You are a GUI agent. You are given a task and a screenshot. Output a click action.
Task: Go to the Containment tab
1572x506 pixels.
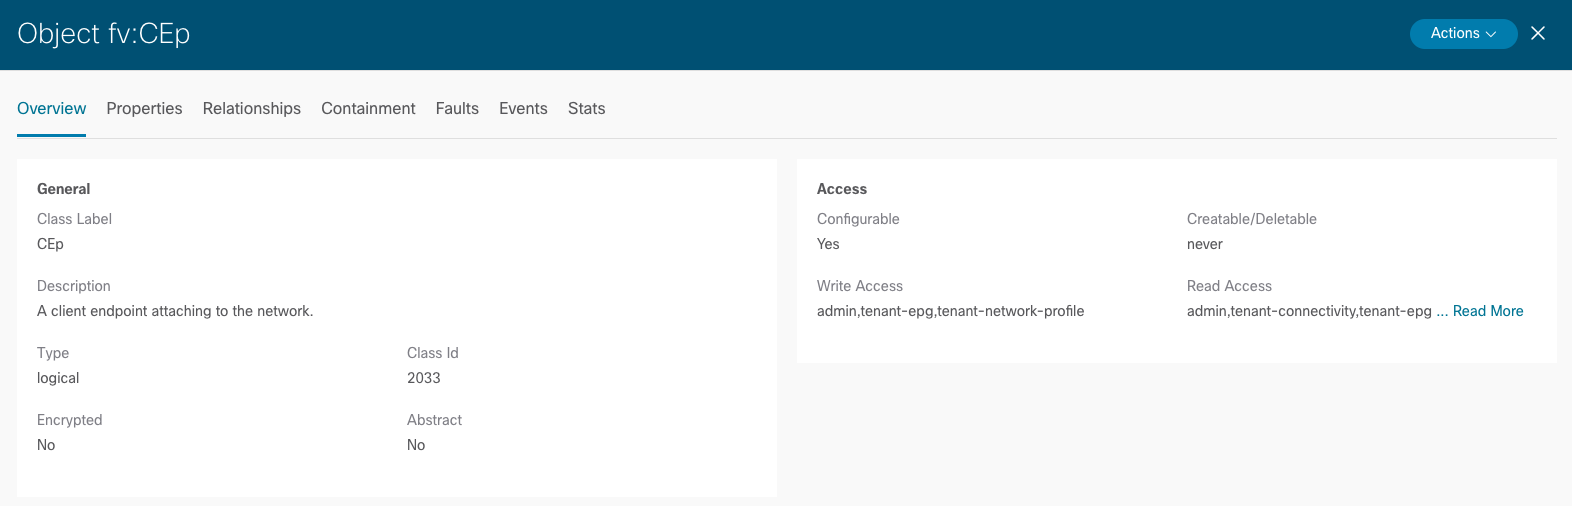(368, 108)
